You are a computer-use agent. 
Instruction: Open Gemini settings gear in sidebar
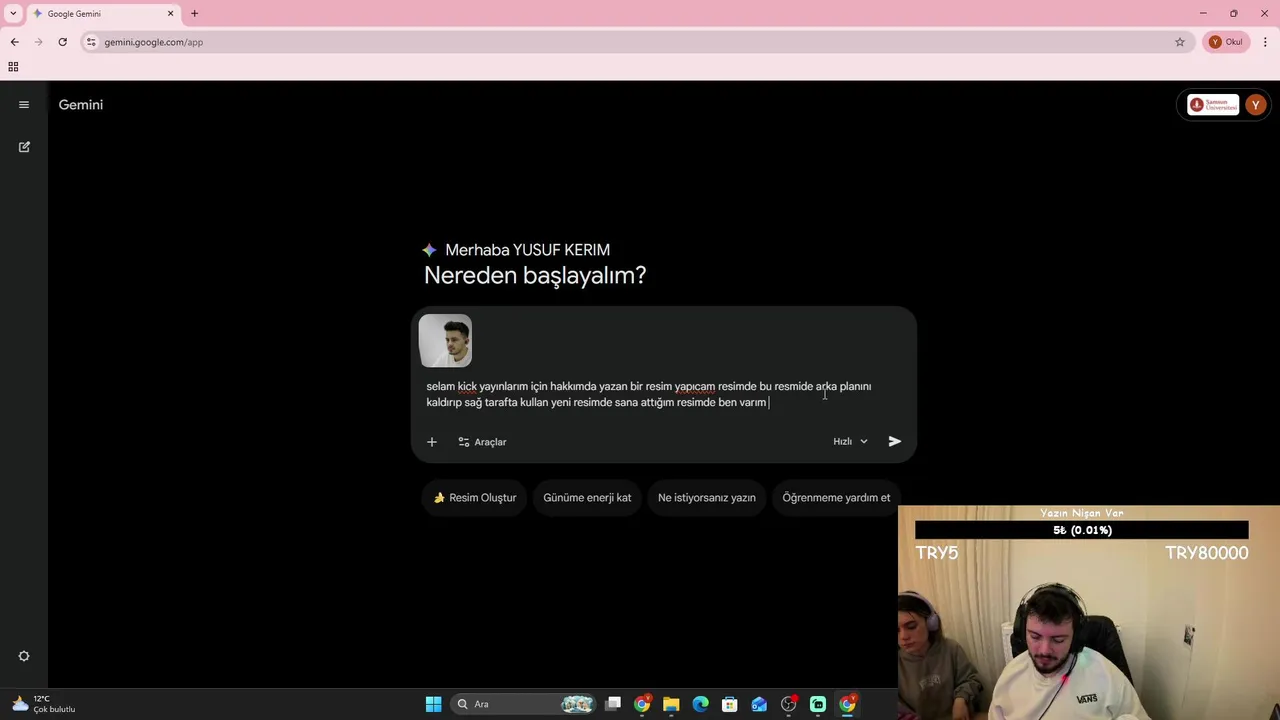pos(24,656)
